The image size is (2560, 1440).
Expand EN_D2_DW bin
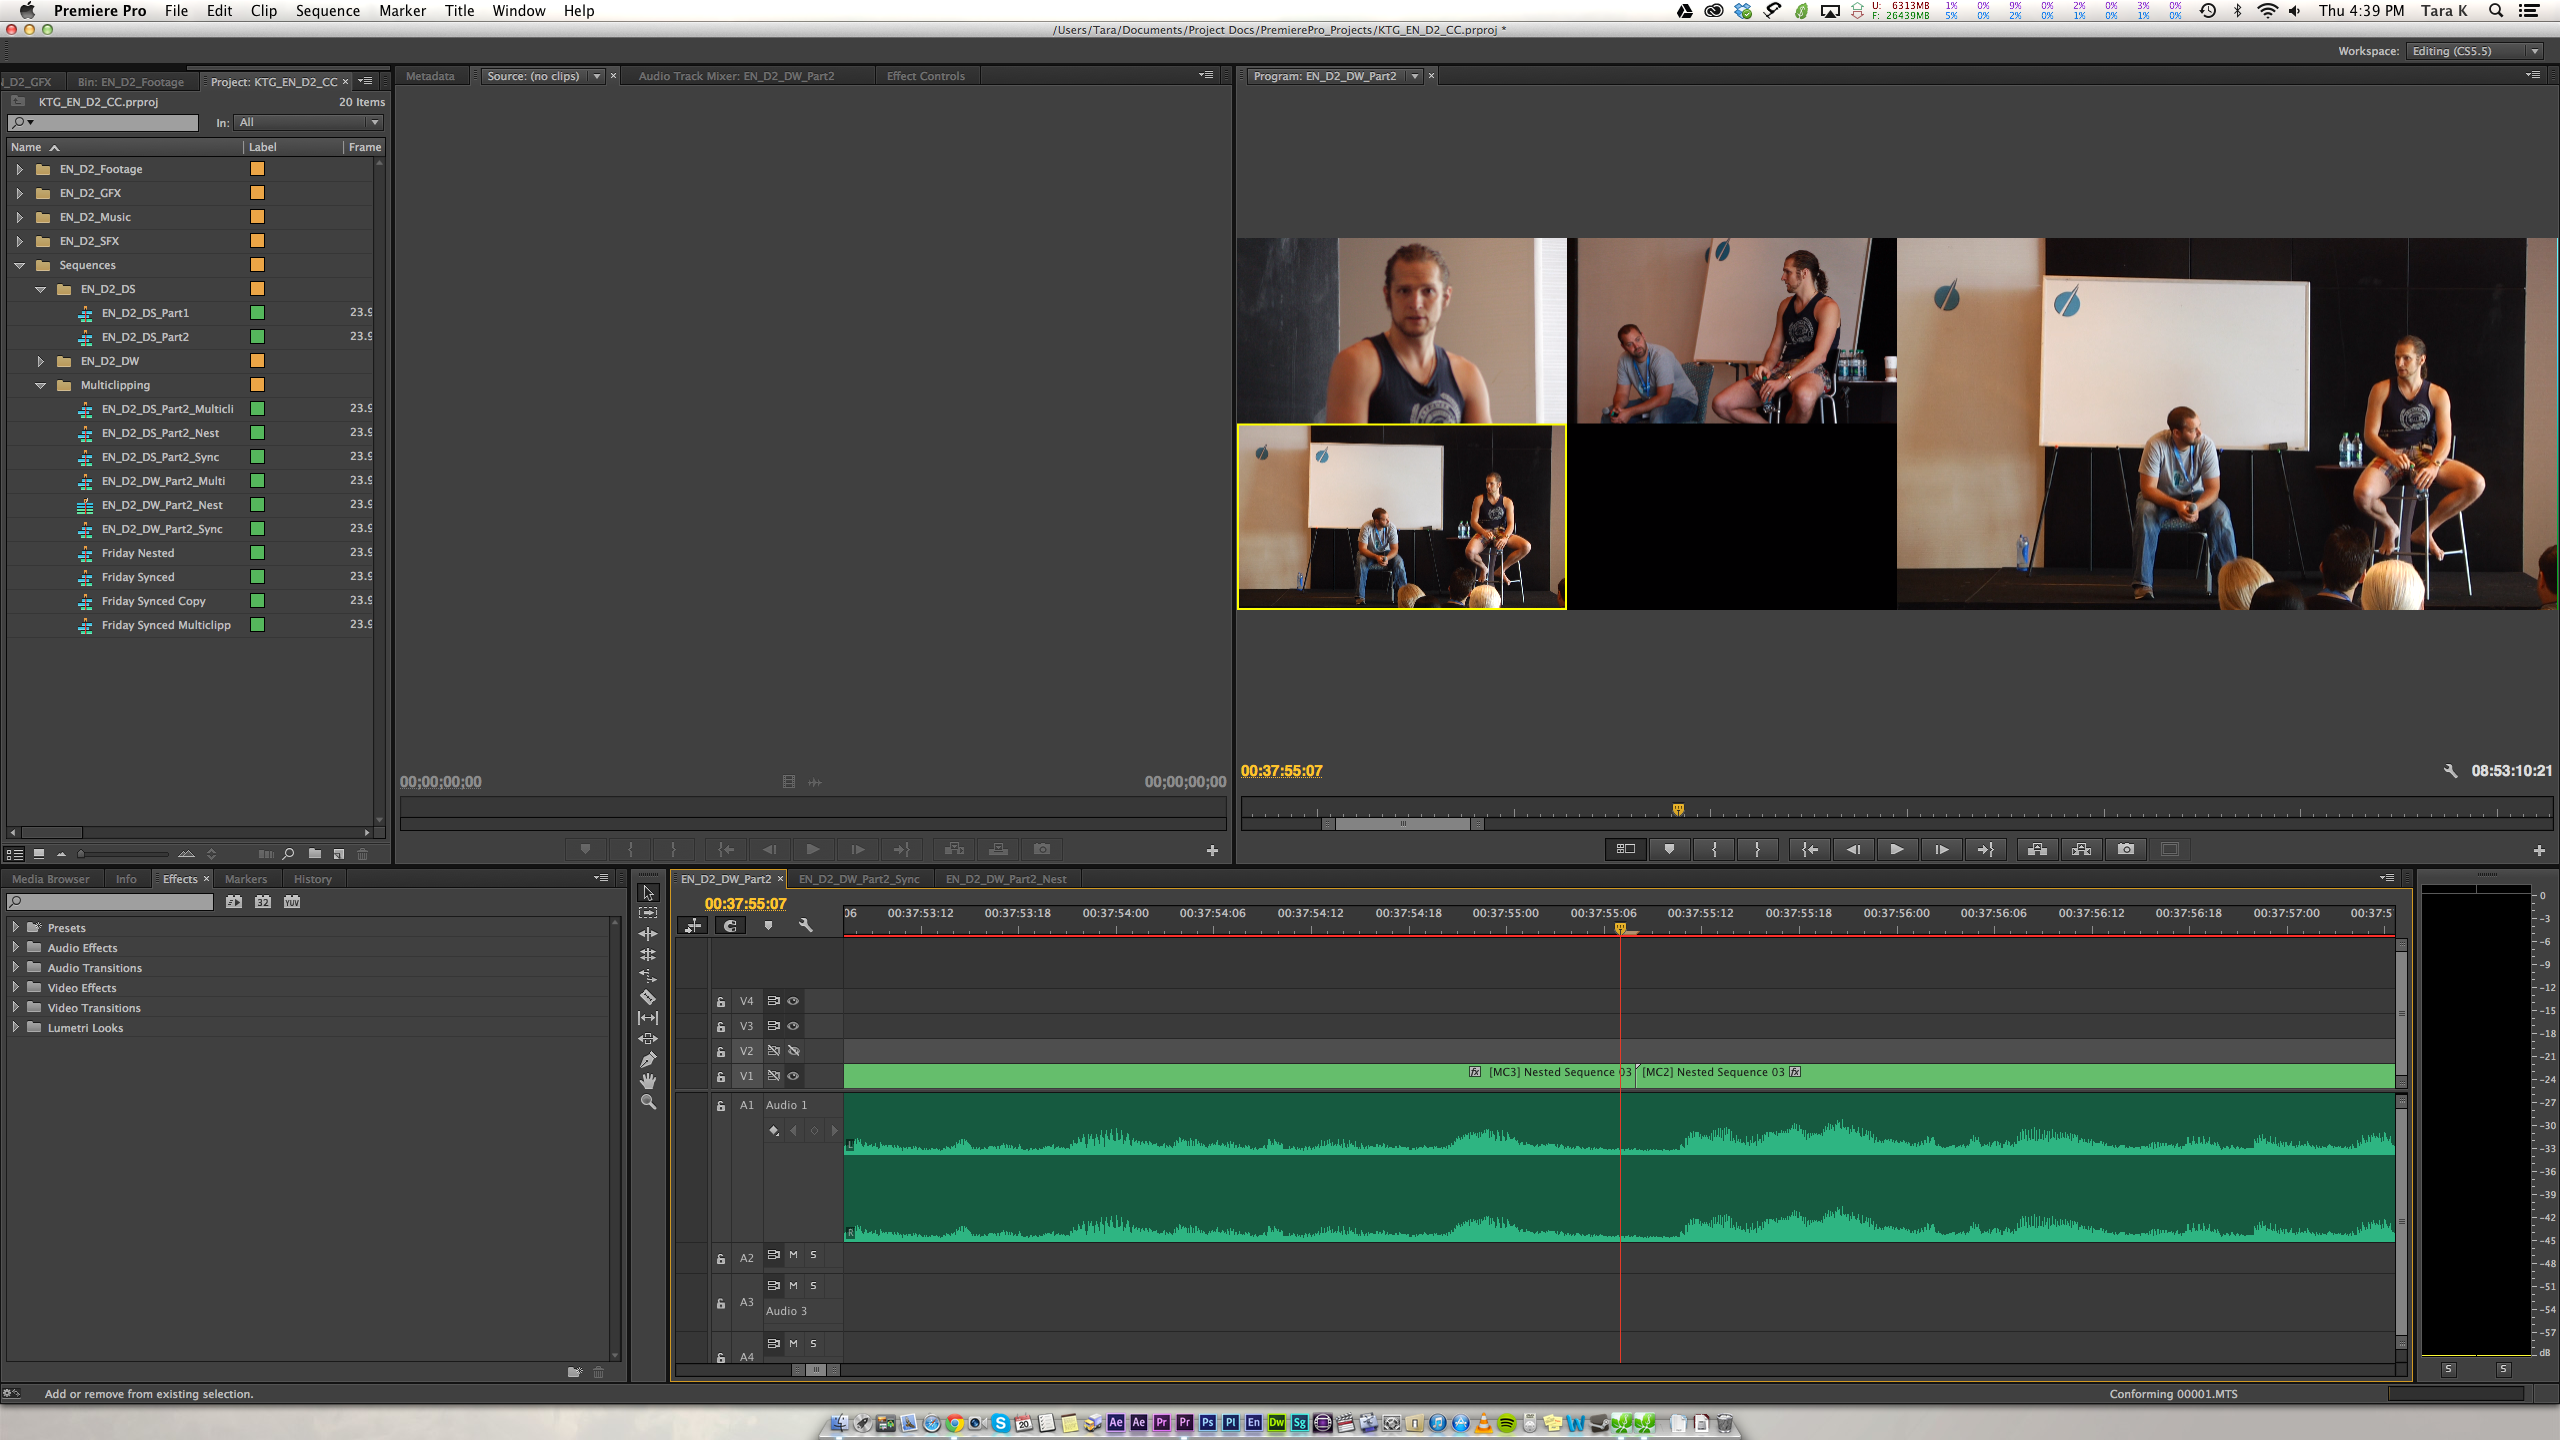point(40,361)
